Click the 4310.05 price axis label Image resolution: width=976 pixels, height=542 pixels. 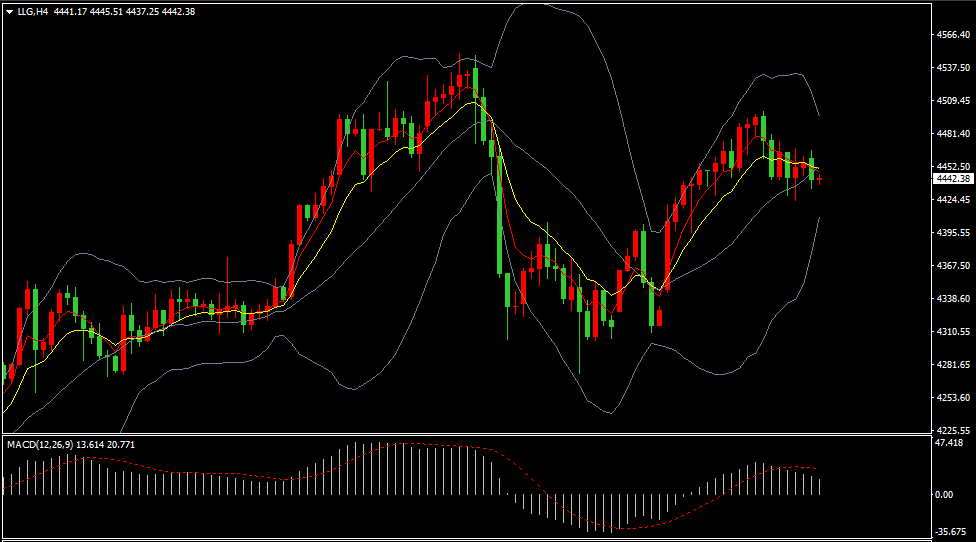[x=951, y=332]
